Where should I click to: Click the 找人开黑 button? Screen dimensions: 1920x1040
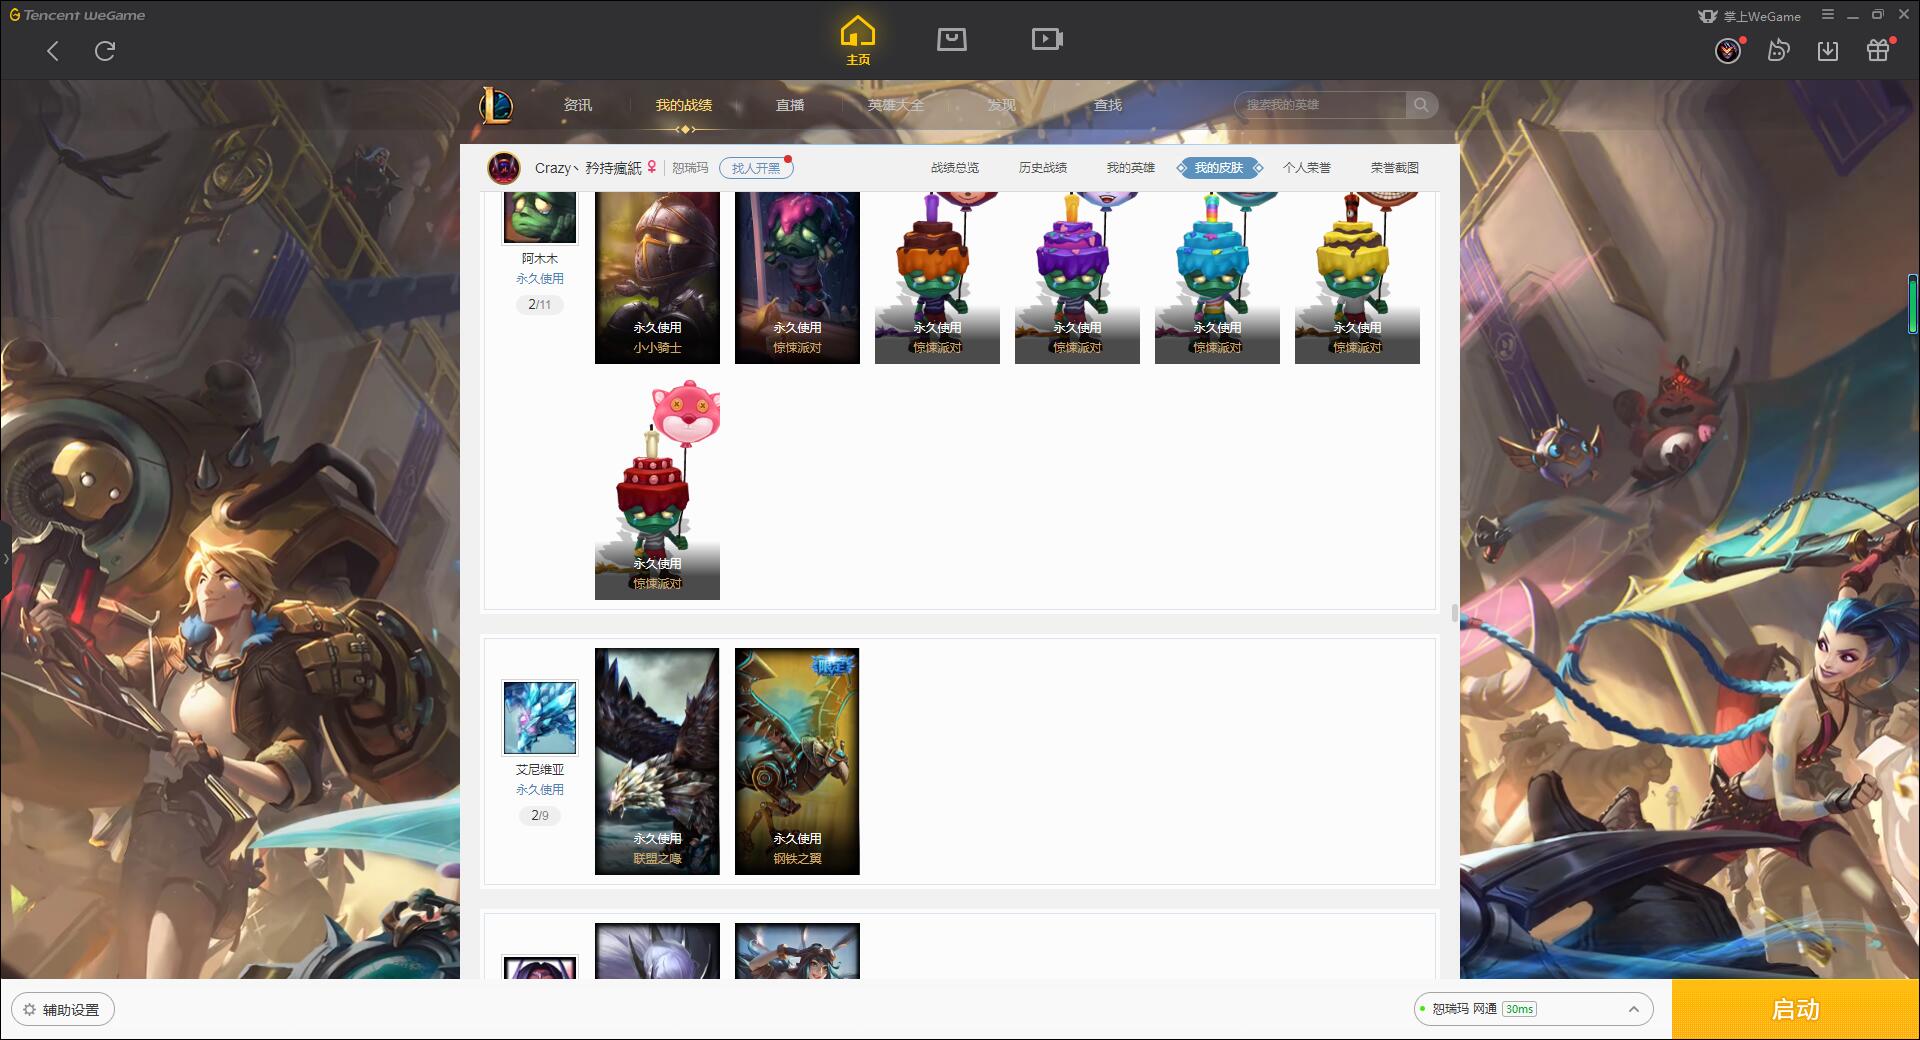(x=756, y=168)
